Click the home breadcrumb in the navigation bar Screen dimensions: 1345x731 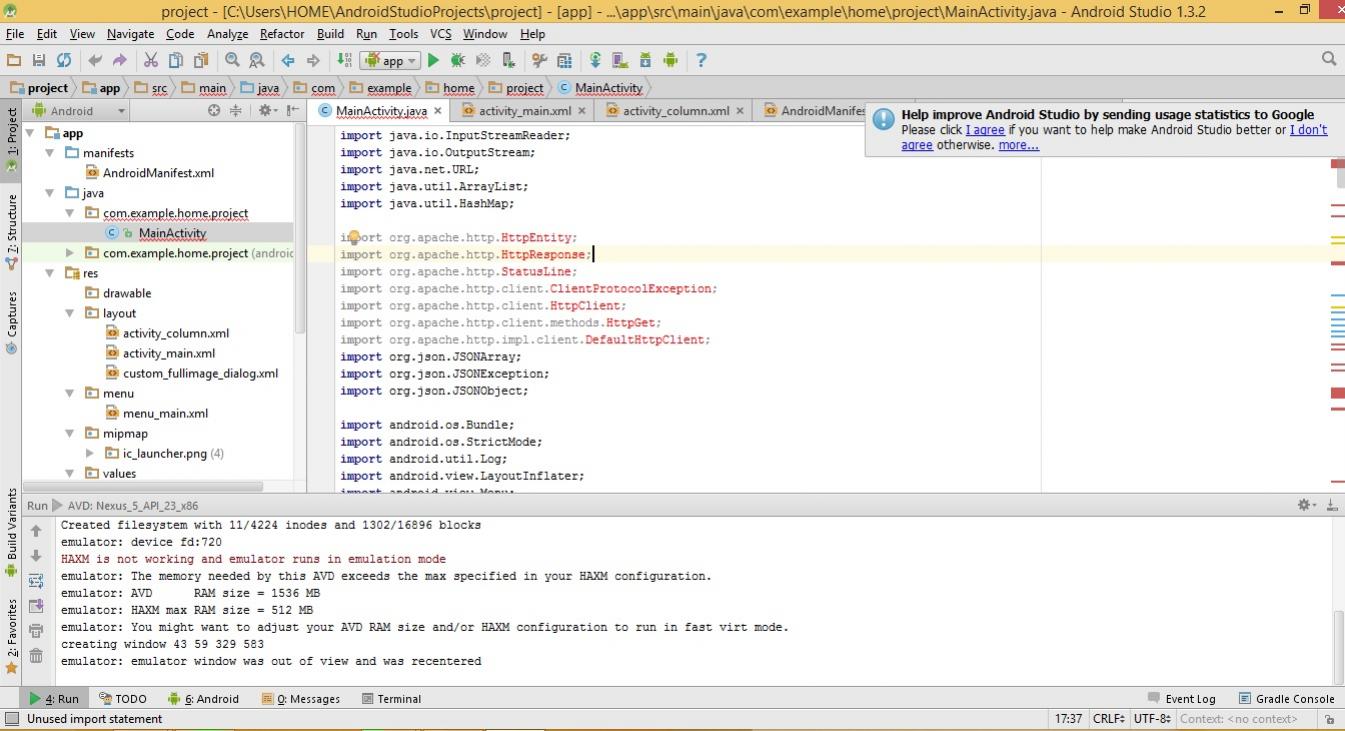450,88
